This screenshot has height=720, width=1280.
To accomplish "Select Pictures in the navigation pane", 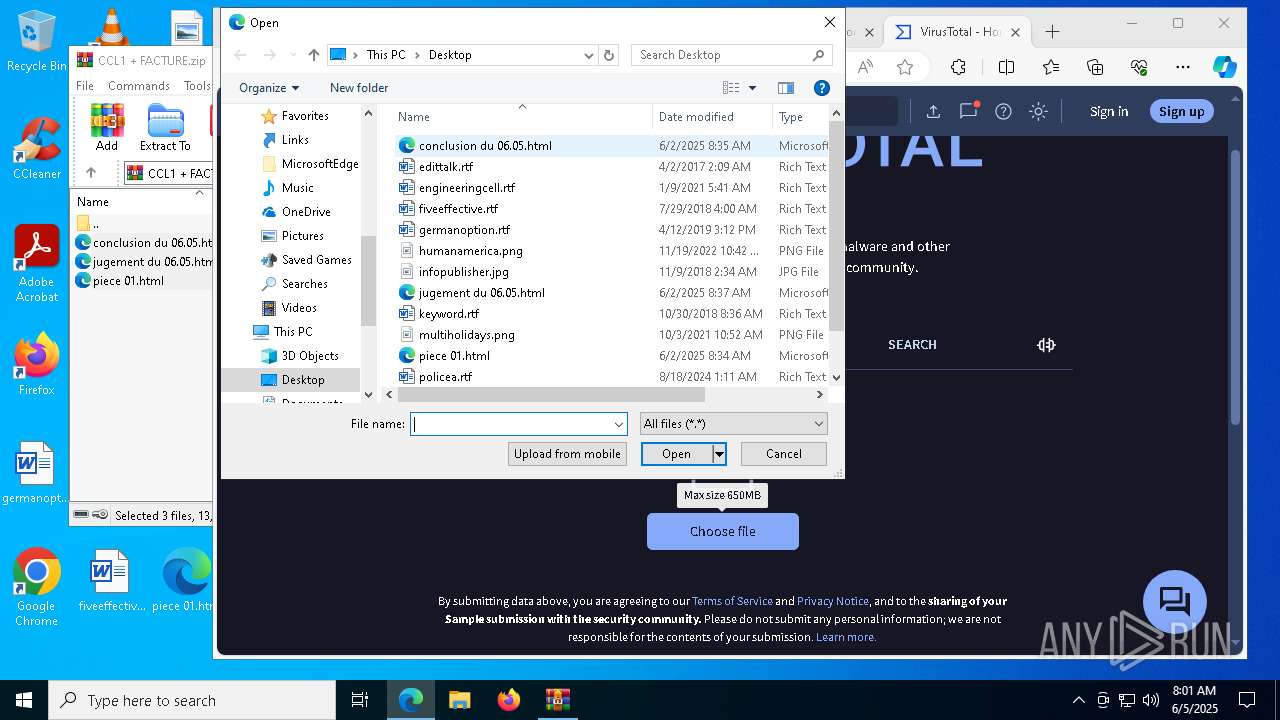I will [303, 236].
